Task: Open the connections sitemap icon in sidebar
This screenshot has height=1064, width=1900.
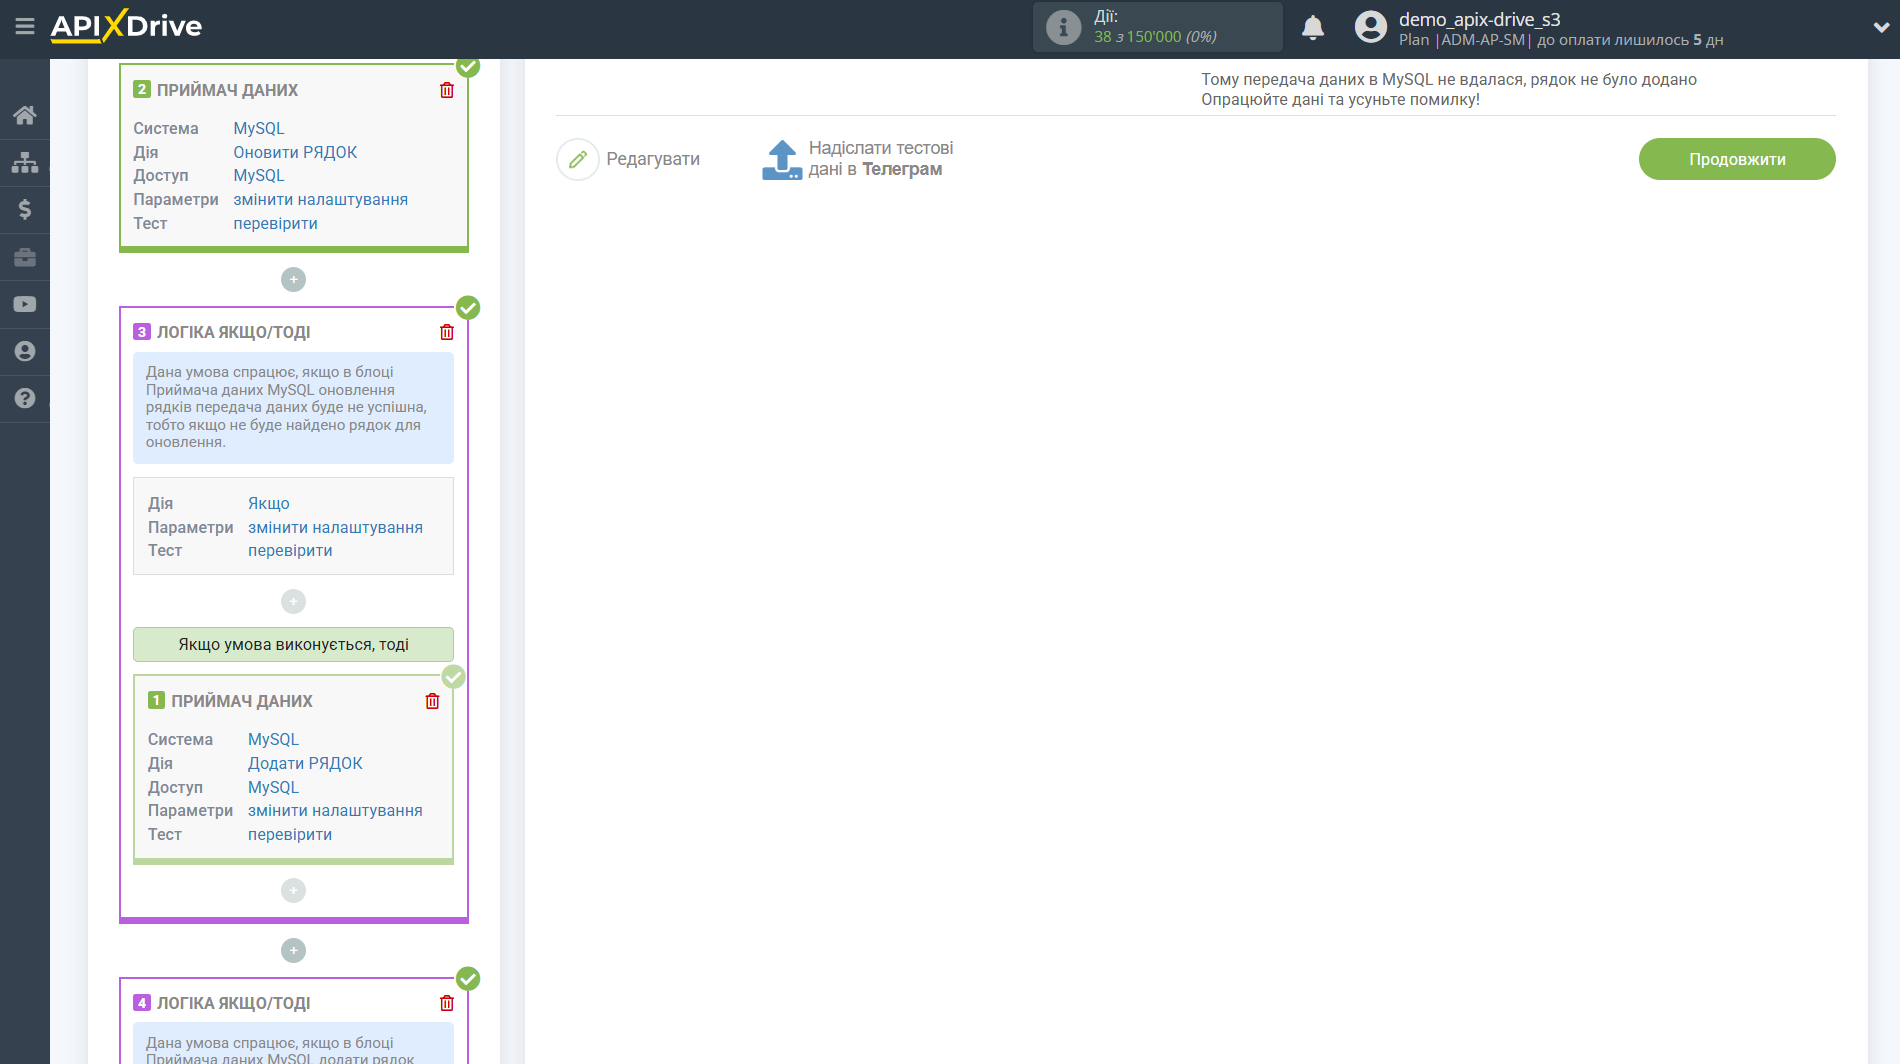Action: pyautogui.click(x=25, y=162)
